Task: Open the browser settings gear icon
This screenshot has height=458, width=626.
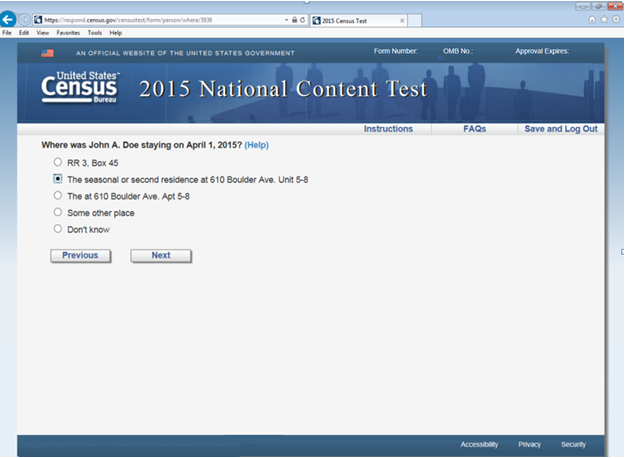Action: click(616, 20)
